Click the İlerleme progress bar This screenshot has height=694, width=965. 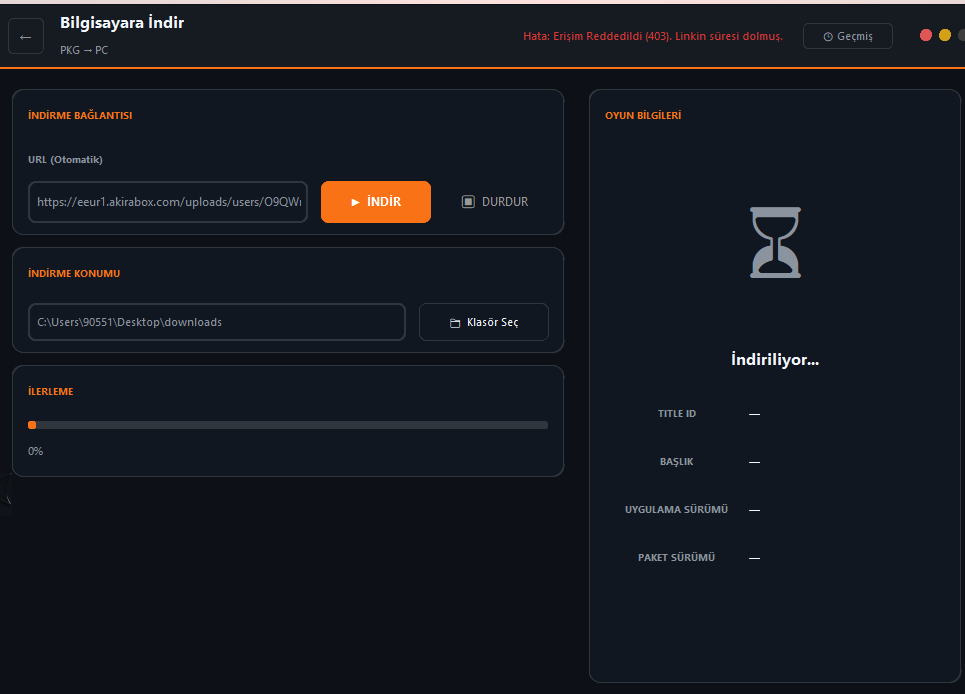[288, 425]
